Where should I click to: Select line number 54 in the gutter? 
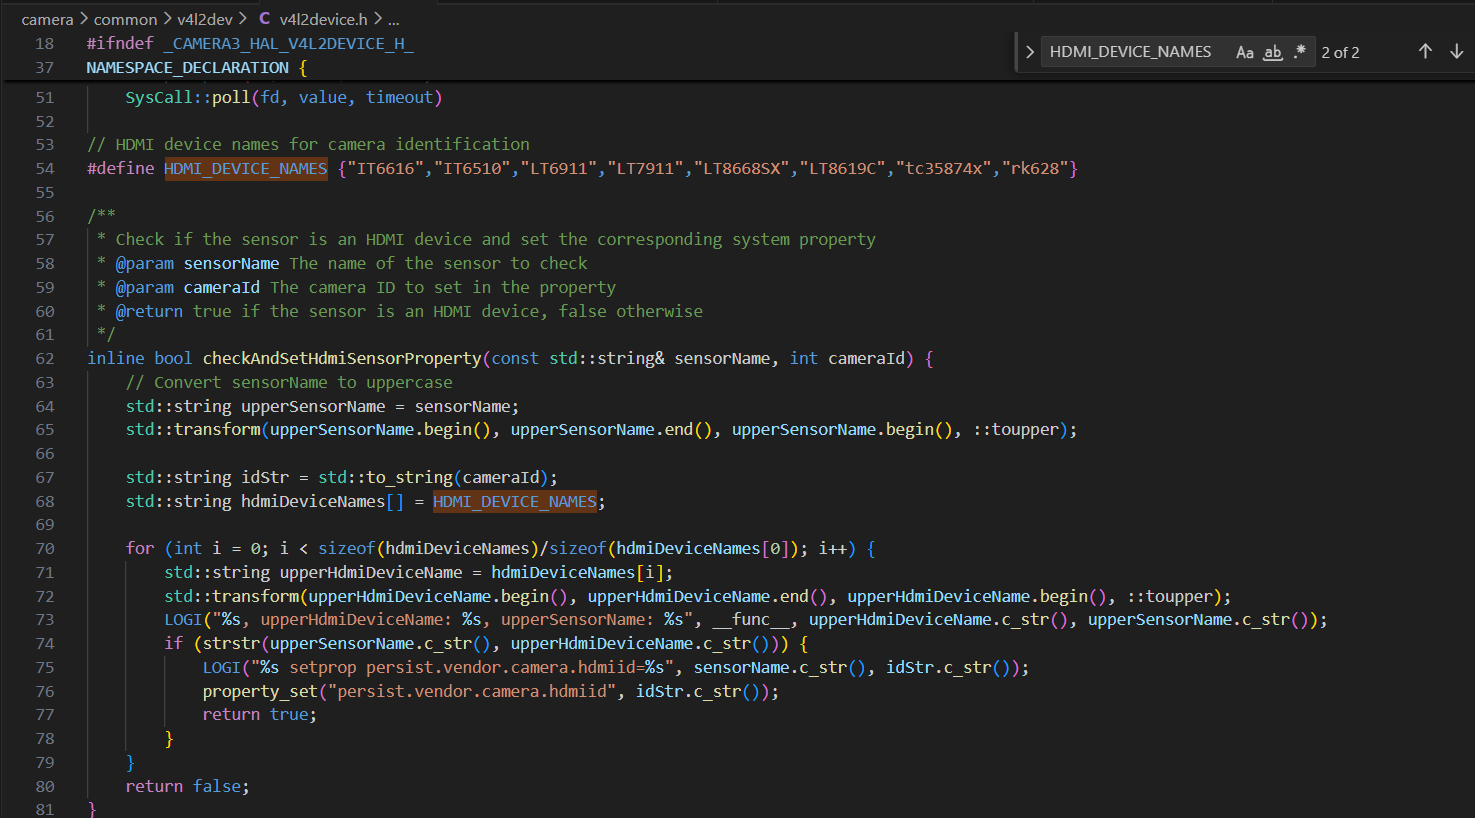(45, 168)
